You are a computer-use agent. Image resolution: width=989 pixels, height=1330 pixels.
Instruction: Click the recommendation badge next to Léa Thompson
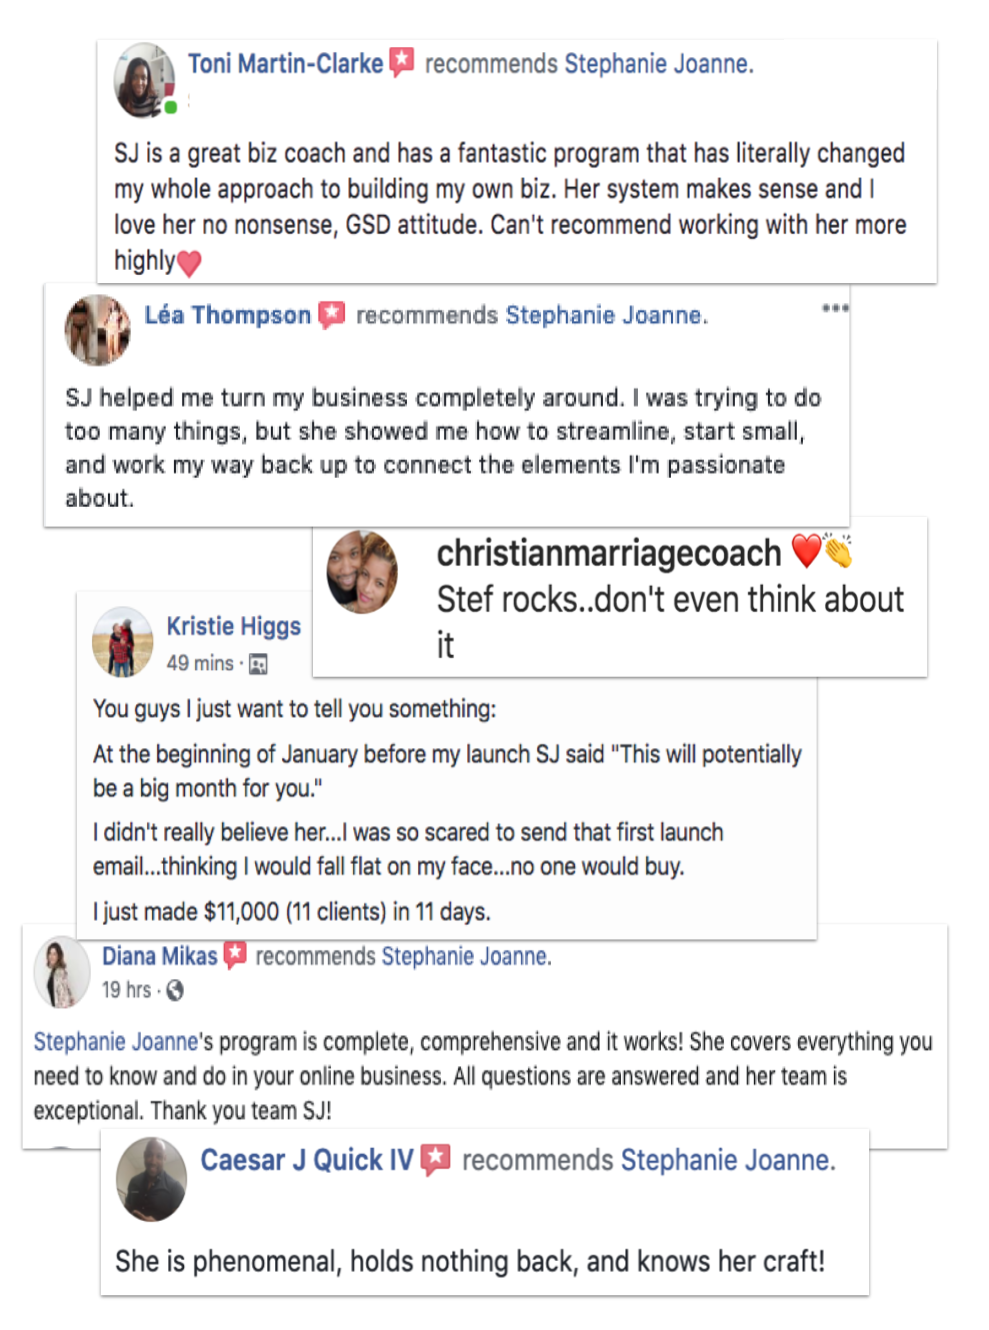pos(332,315)
